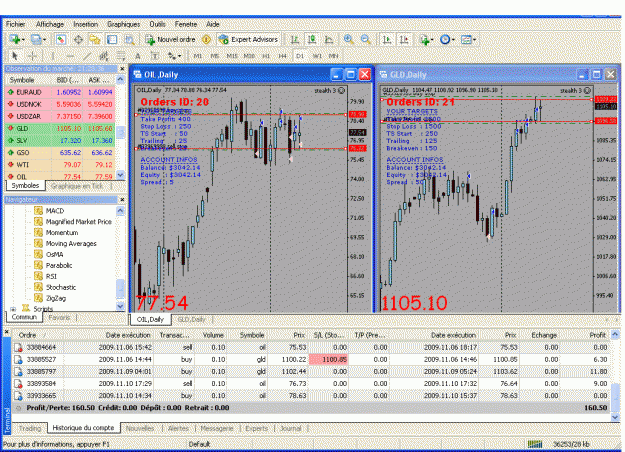Click the zoom out magnifier icon
The image size is (625, 452).
tap(366, 39)
